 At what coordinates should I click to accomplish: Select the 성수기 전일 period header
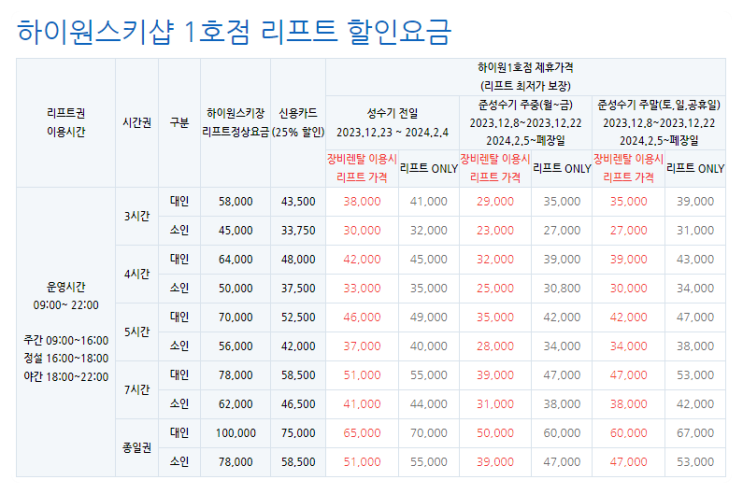click(x=392, y=123)
